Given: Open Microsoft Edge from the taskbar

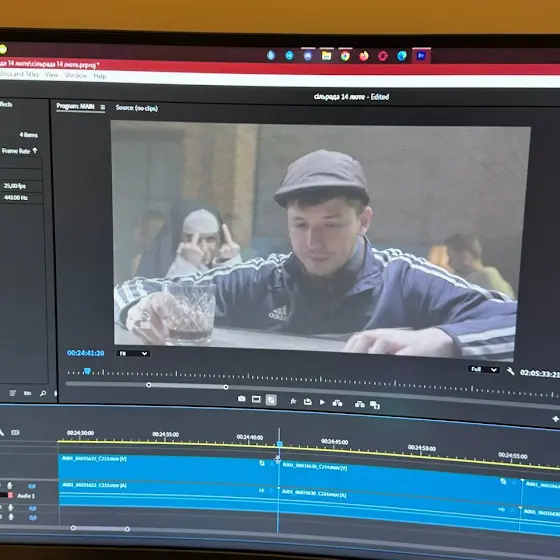Looking at the screenshot, I should (402, 56).
